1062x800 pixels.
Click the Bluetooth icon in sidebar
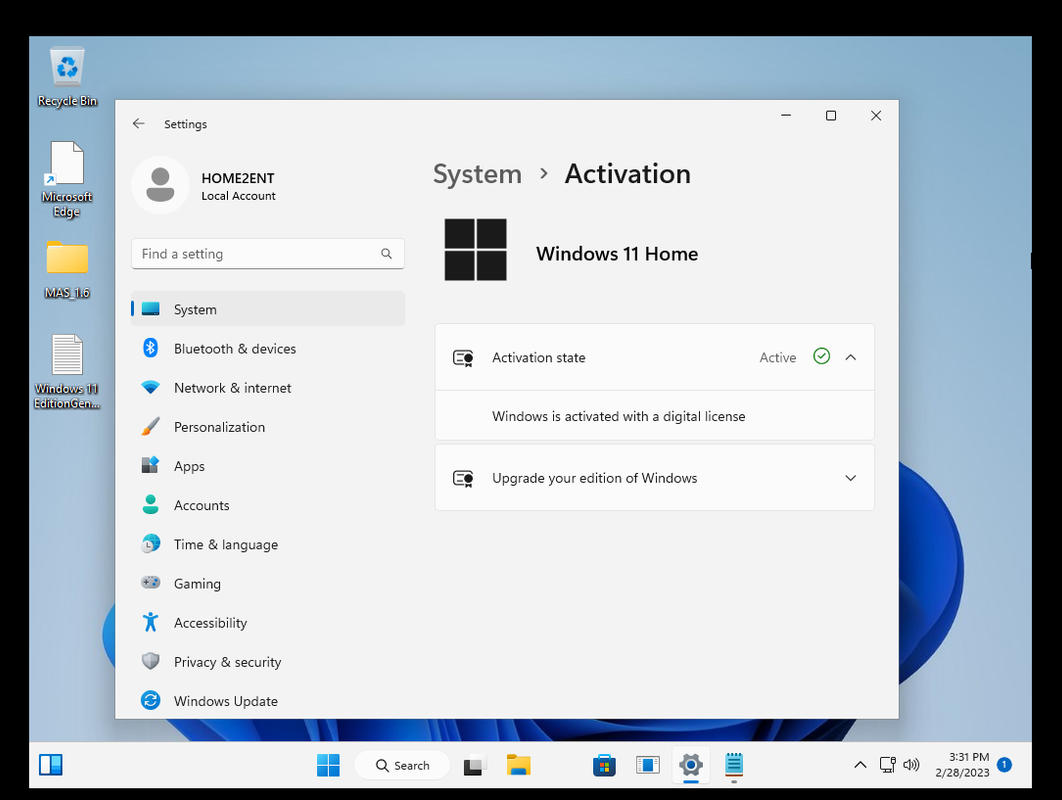point(150,348)
